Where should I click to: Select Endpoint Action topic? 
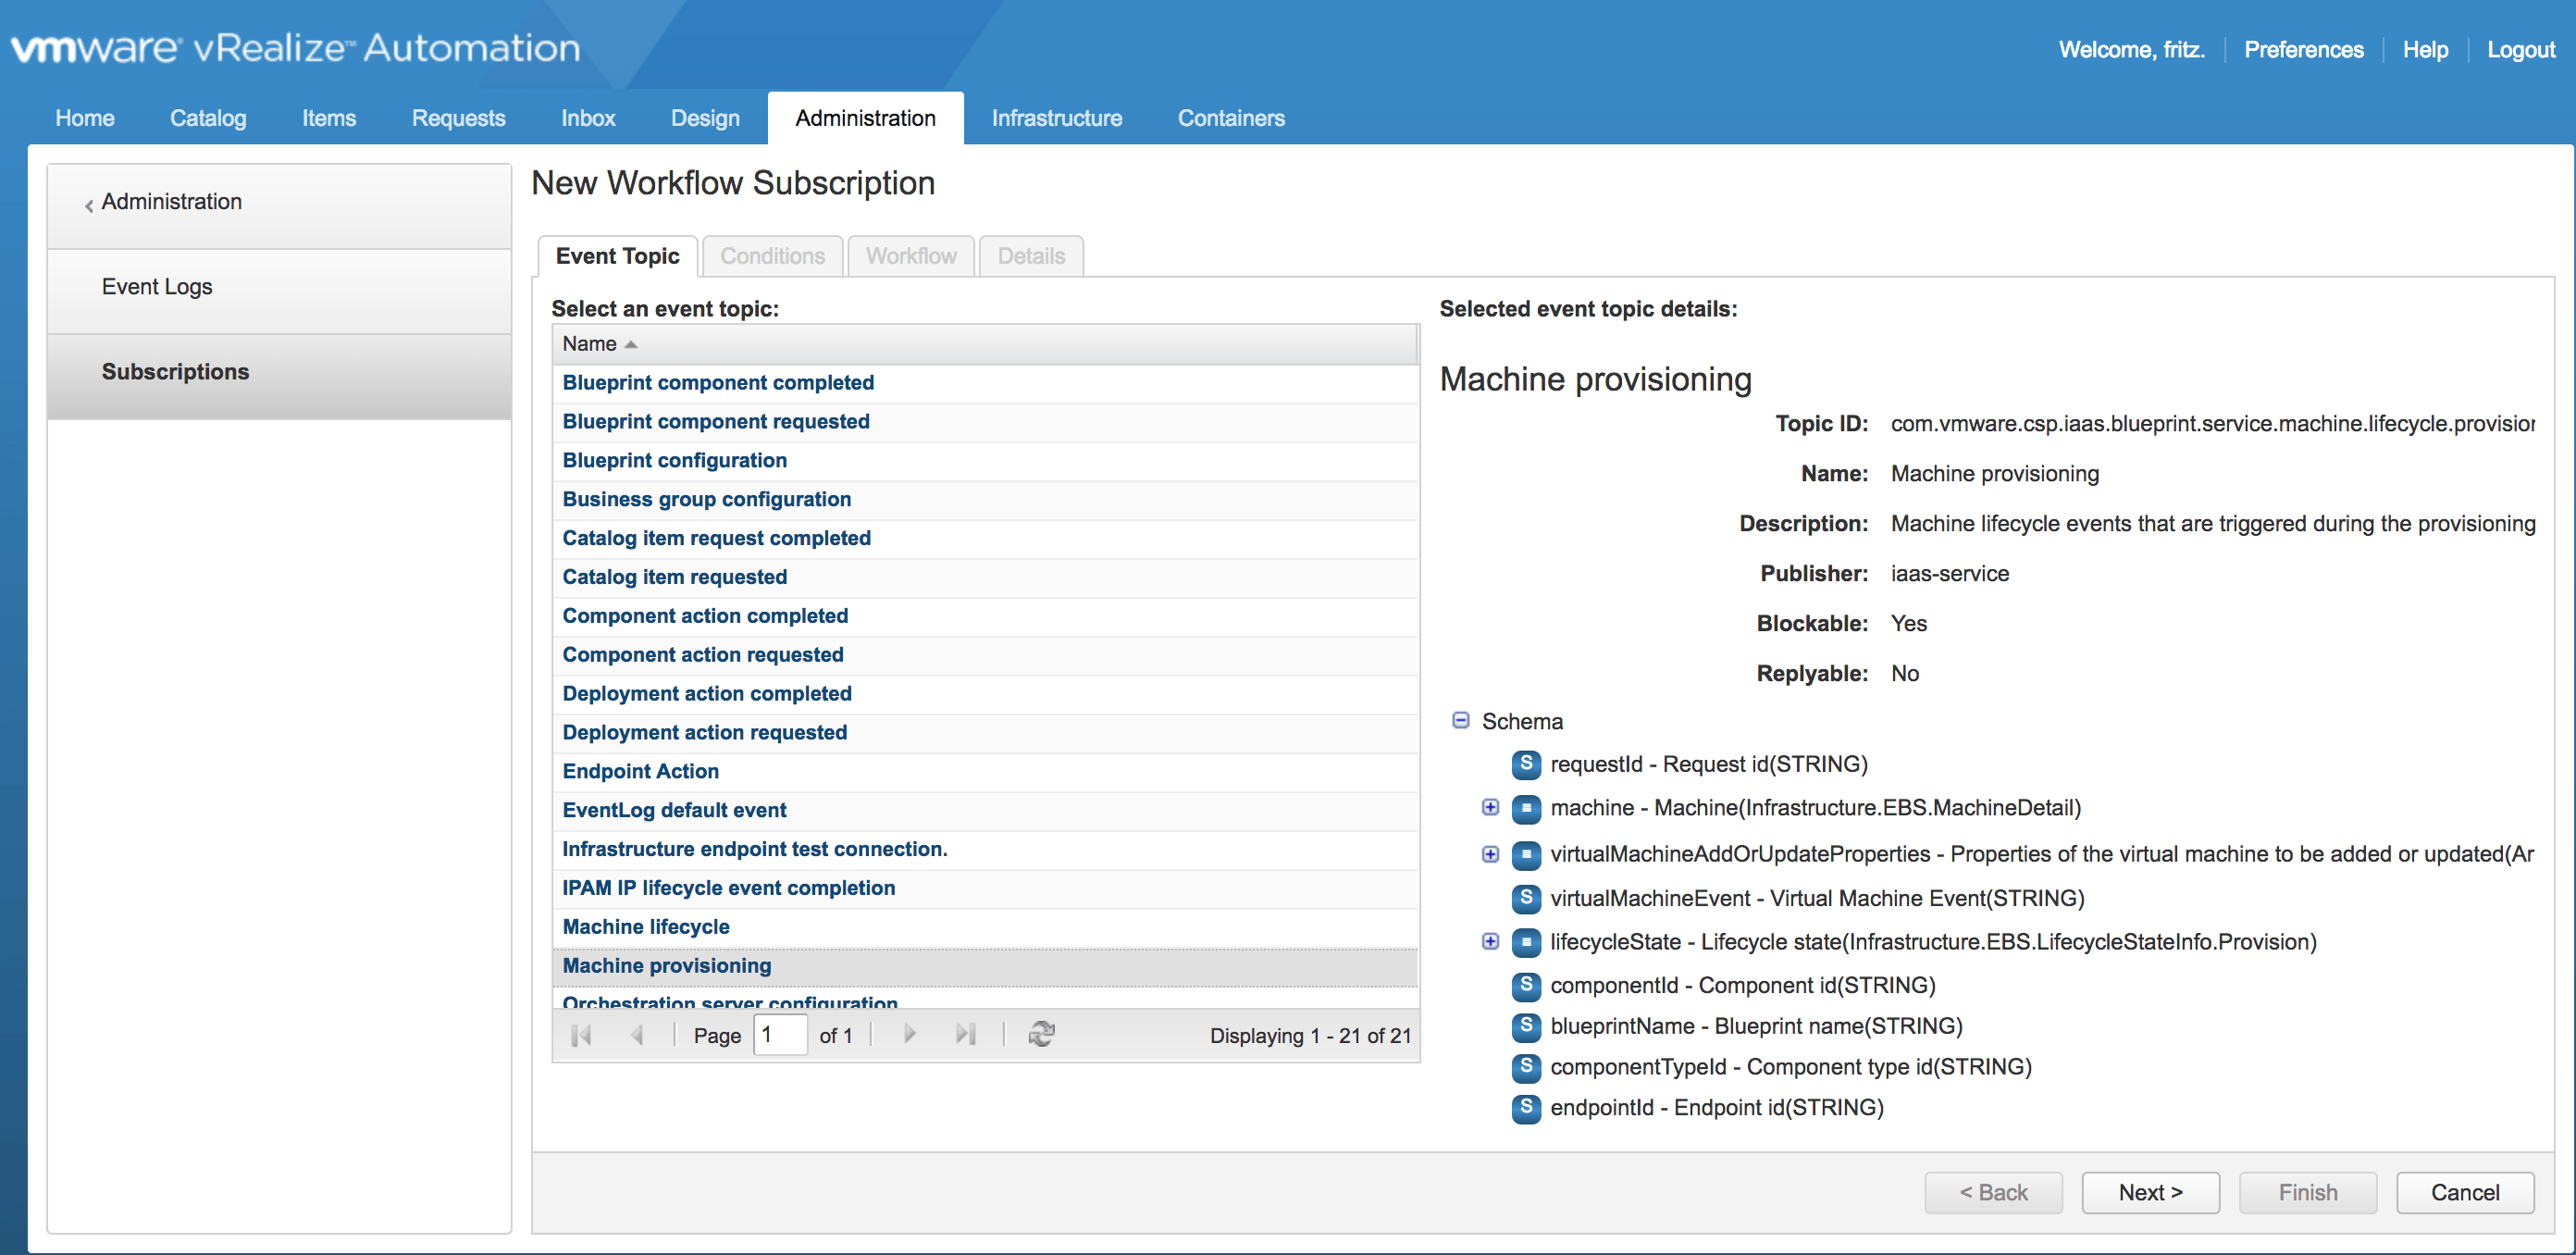pos(985,772)
